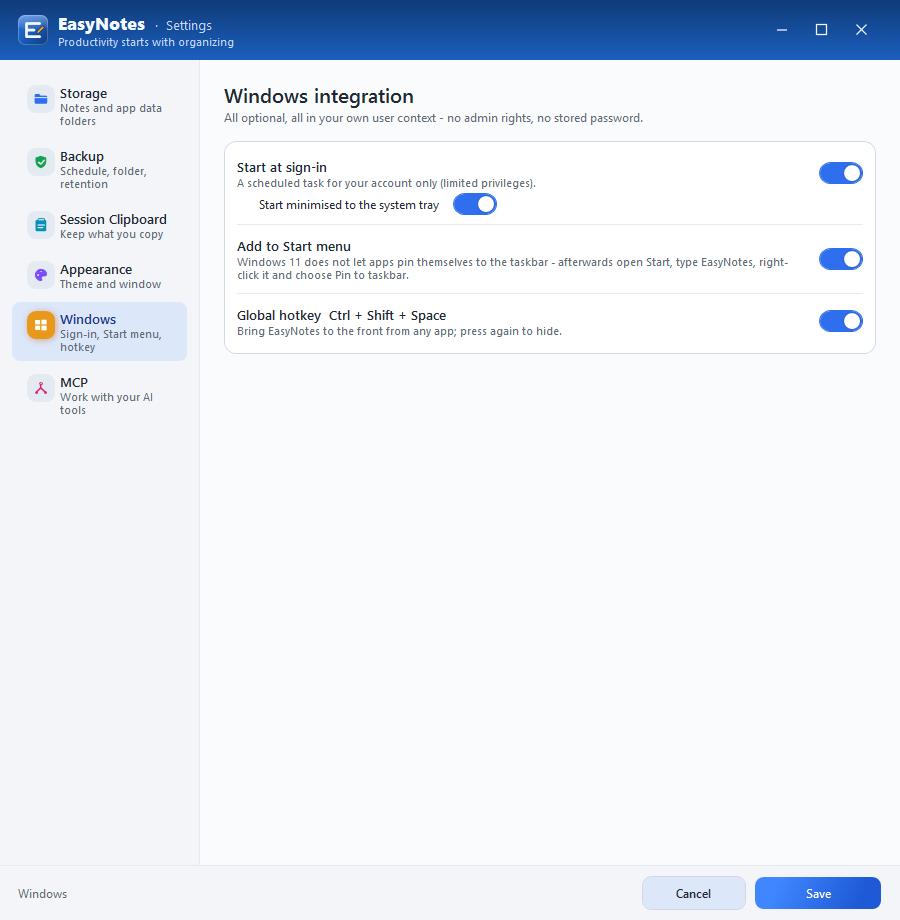Image resolution: width=900 pixels, height=920 pixels.
Task: Click the Session Clipboard icon
Action: point(40,225)
